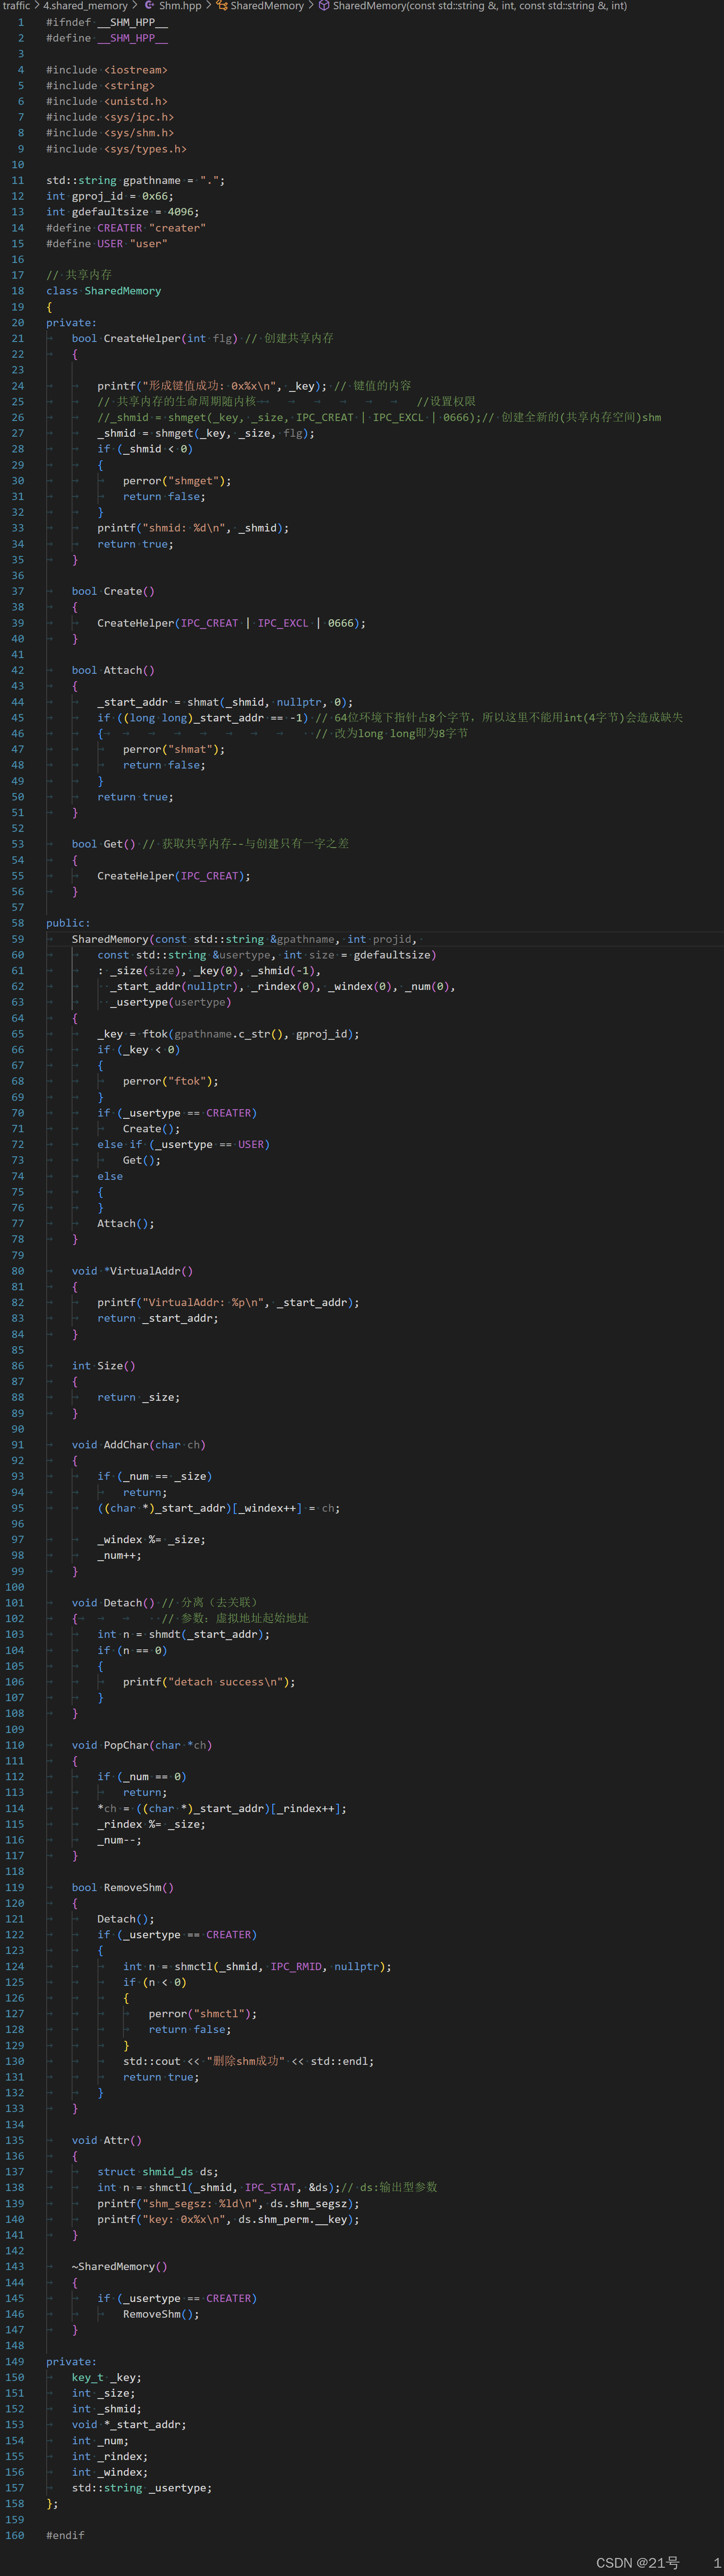Click line number 59 in the gutter
This screenshot has width=724, height=2576.
click(x=17, y=939)
